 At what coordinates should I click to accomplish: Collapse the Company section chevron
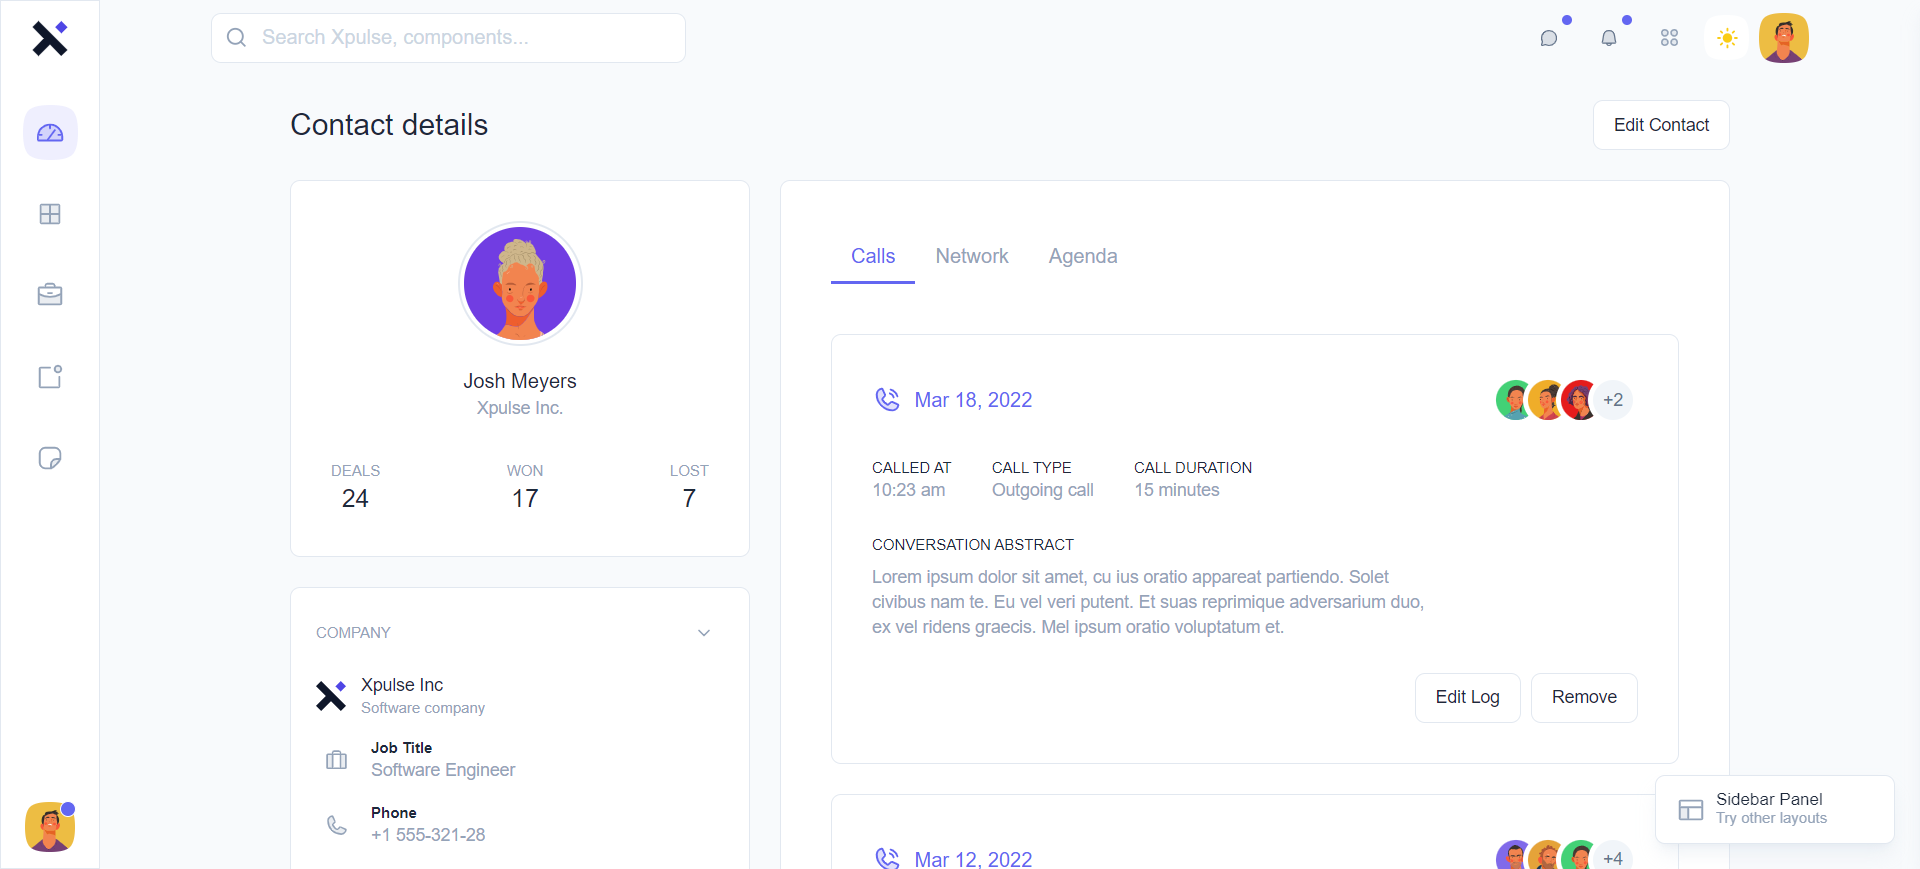tap(704, 633)
